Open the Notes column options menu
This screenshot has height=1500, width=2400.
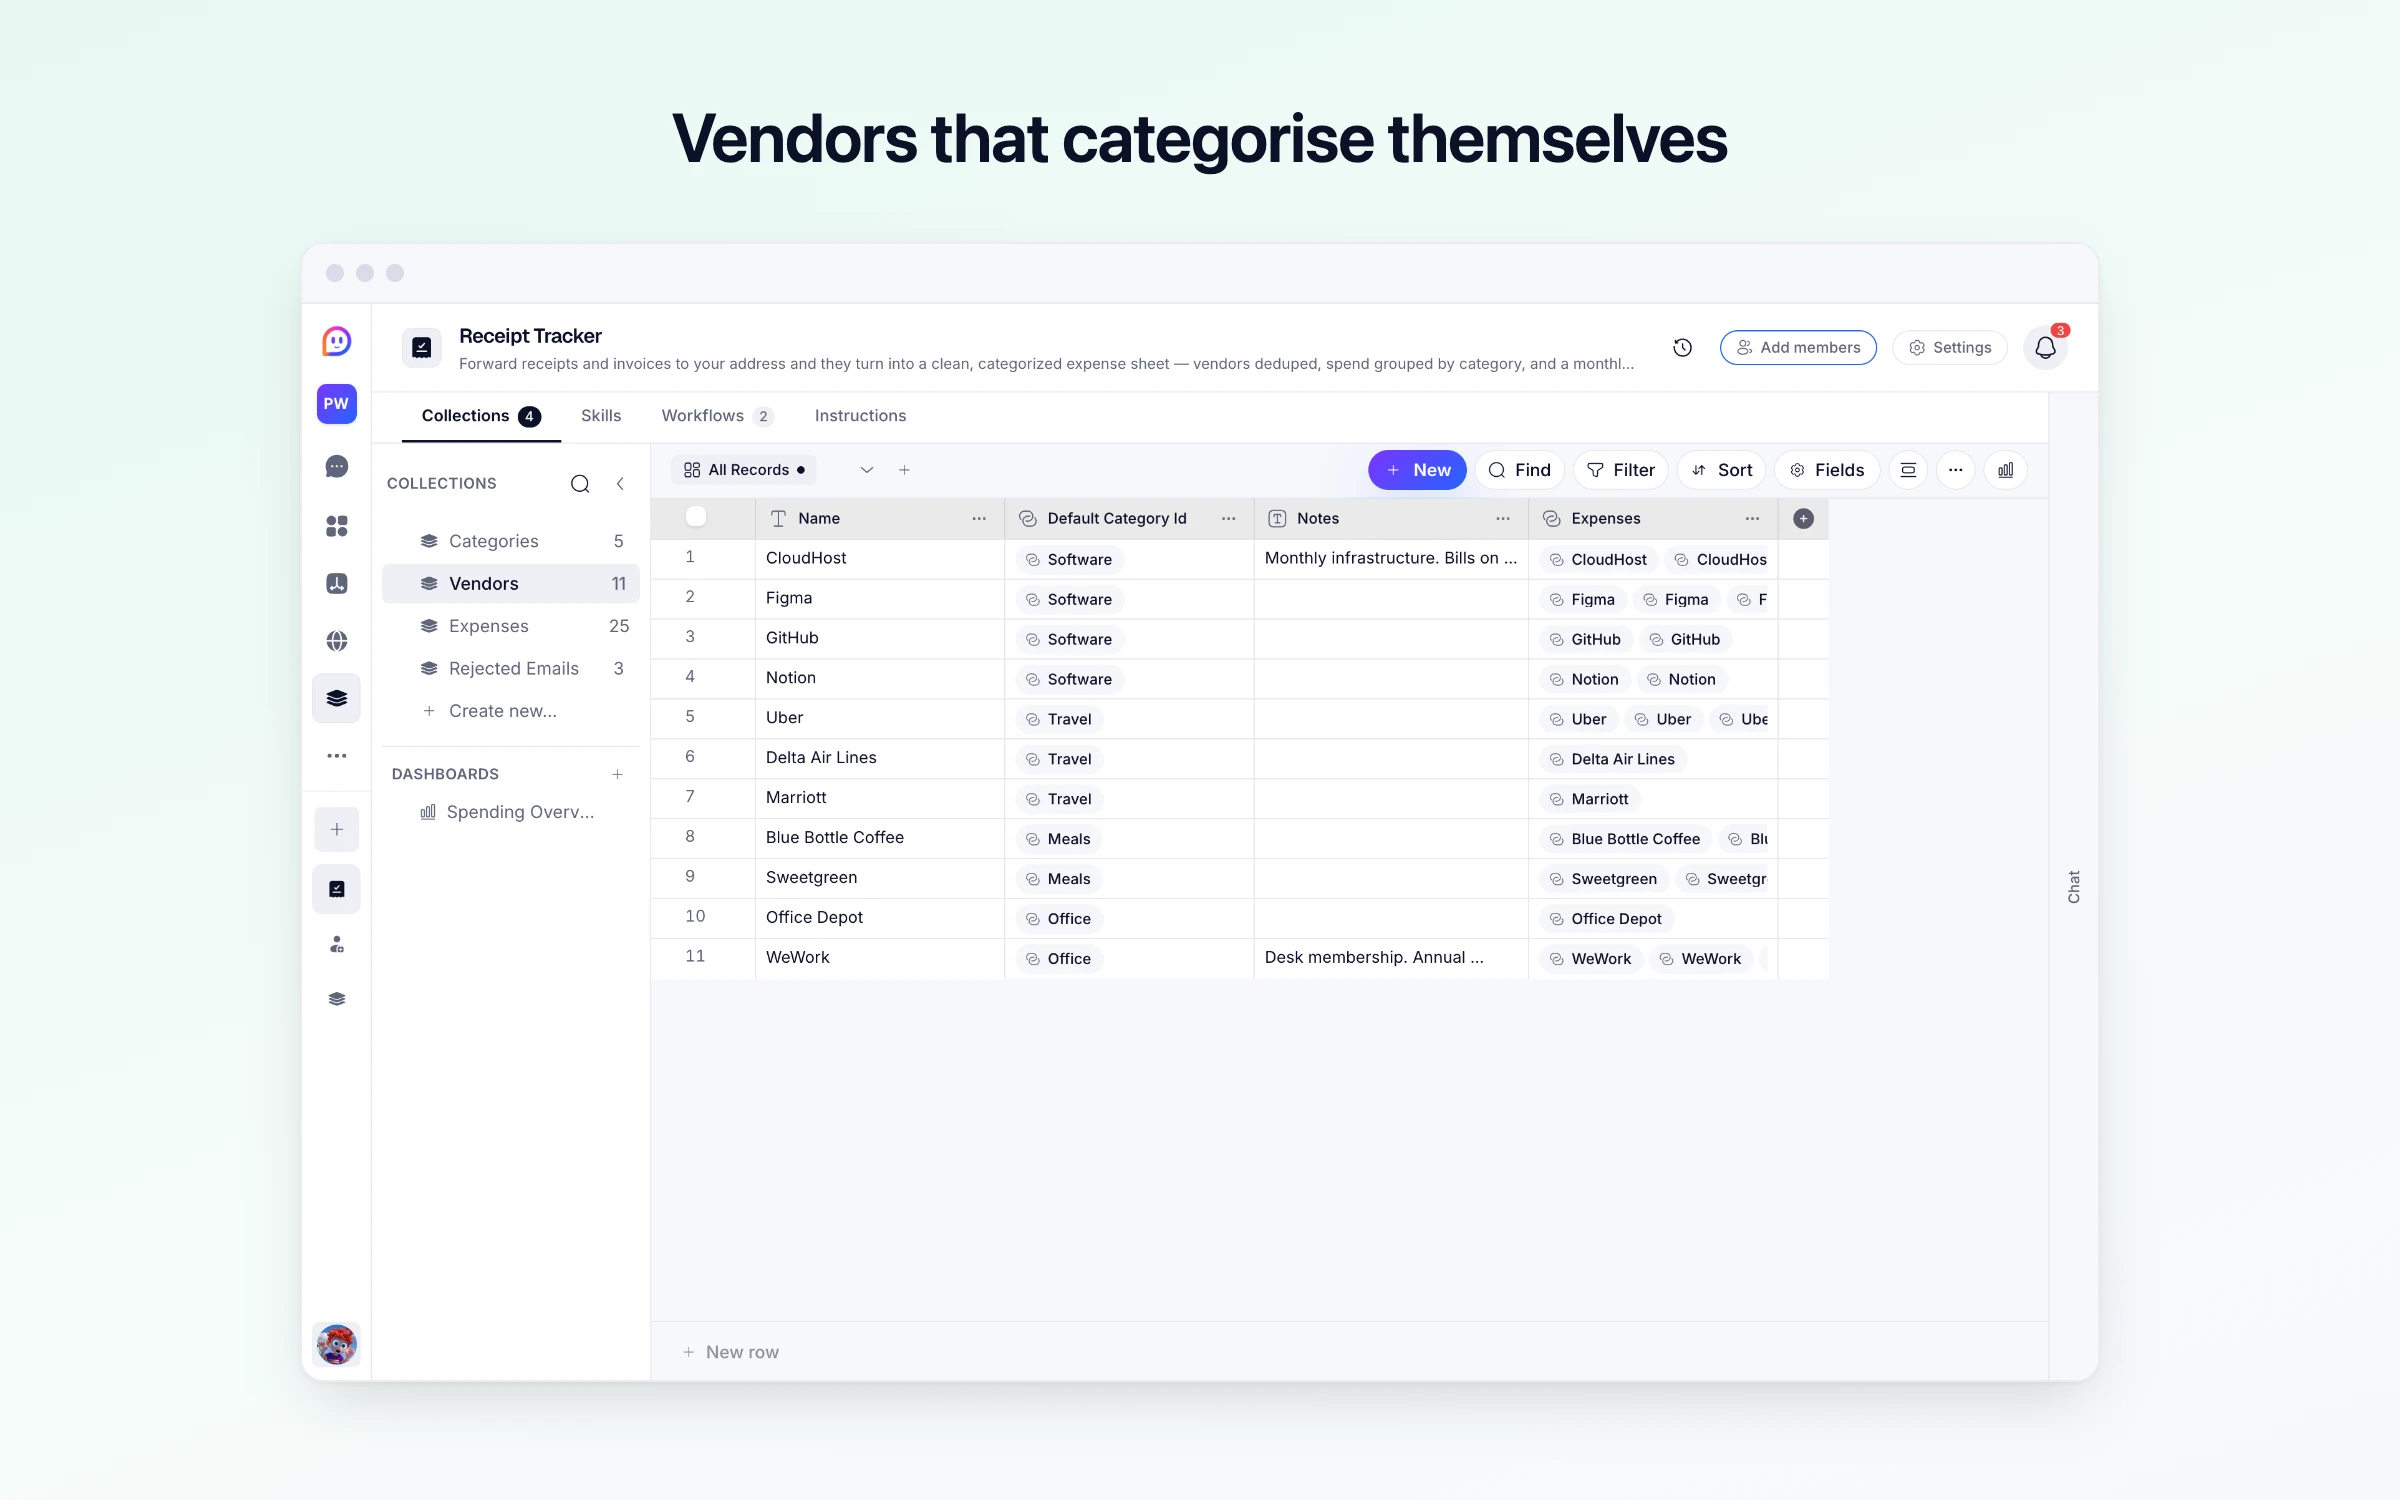pos(1503,518)
